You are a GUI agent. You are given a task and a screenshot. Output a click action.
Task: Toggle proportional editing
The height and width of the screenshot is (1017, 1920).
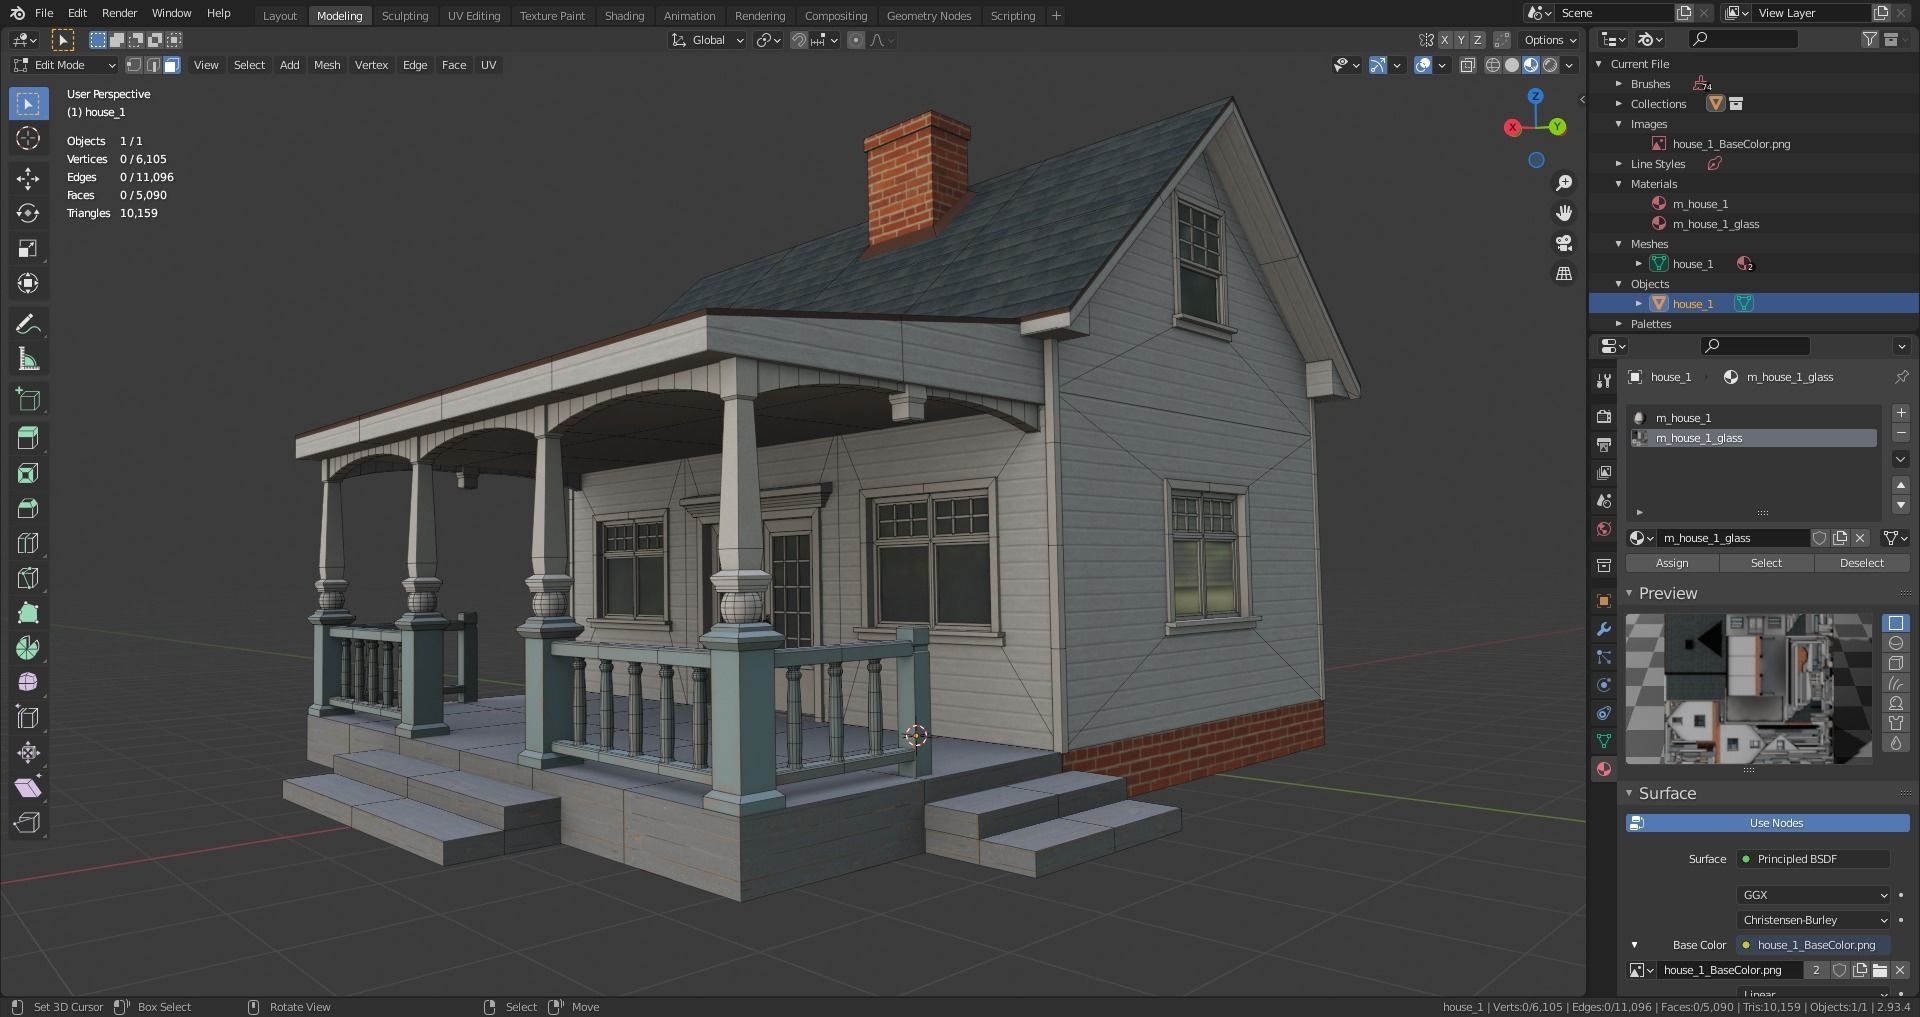(x=856, y=40)
